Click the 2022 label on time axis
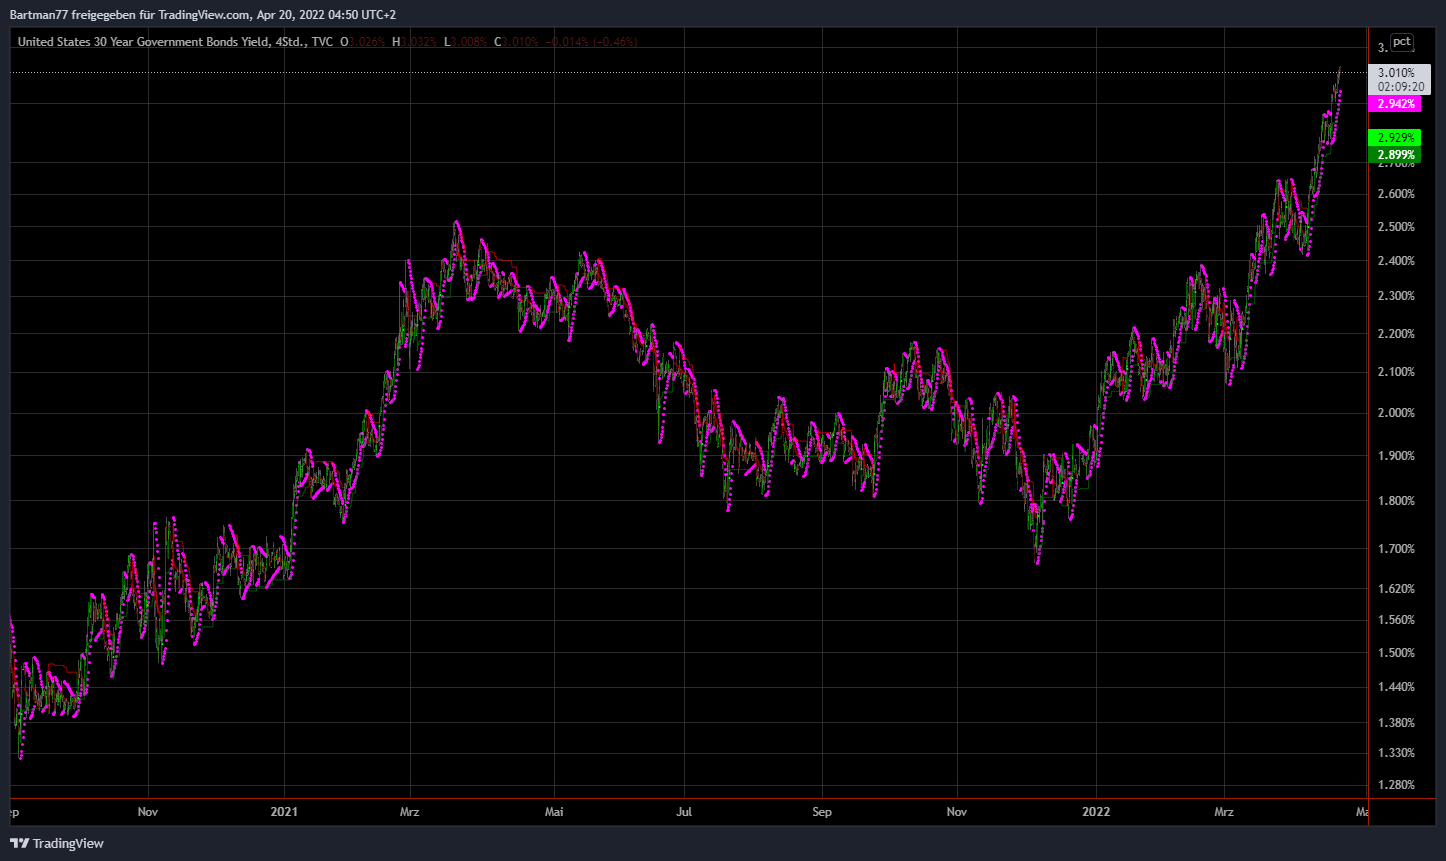This screenshot has width=1446, height=861. (x=1096, y=812)
